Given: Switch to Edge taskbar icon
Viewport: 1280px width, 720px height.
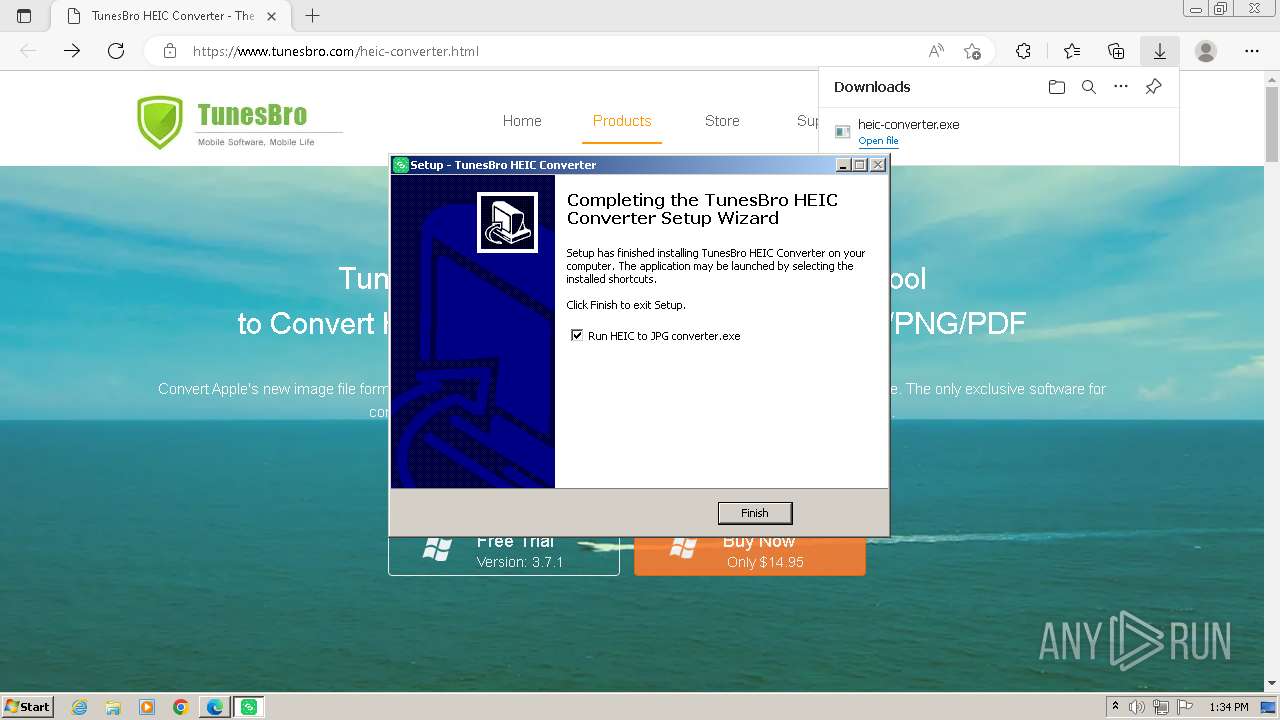Looking at the screenshot, I should 215,707.
